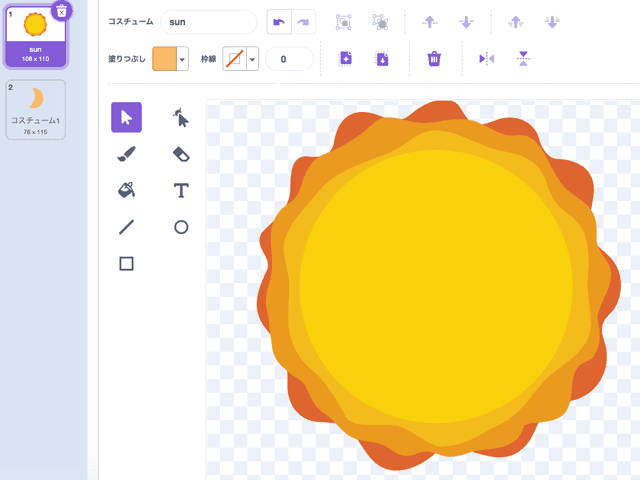Pick the Eraser tool
Viewport: 640px width, 480px height.
(x=181, y=154)
